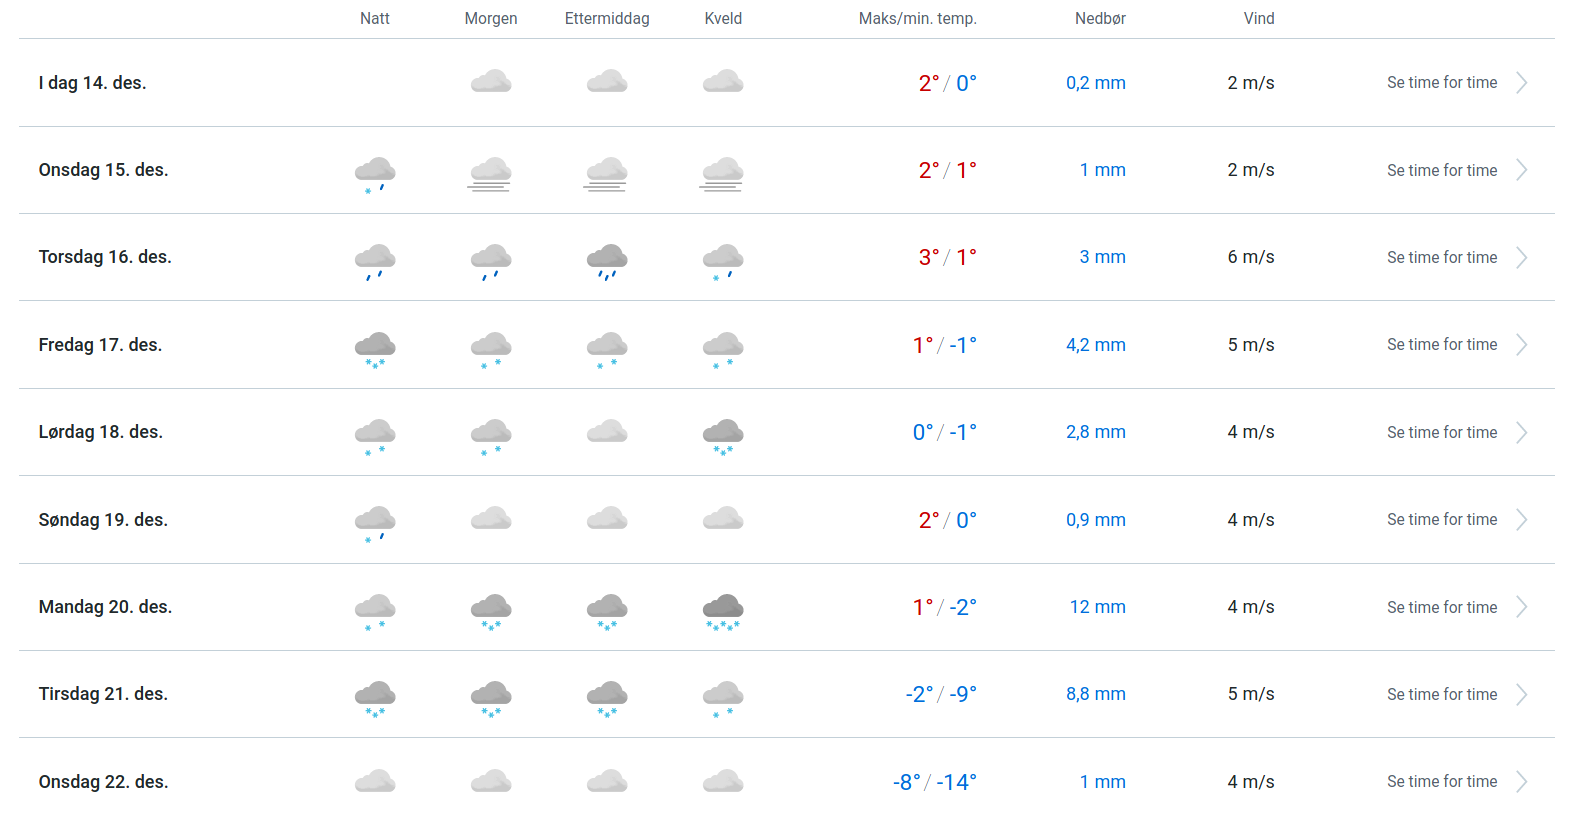Click Lørdag 18. evening snow icon
Viewport: 1574px width, 825px height.
[723, 435]
